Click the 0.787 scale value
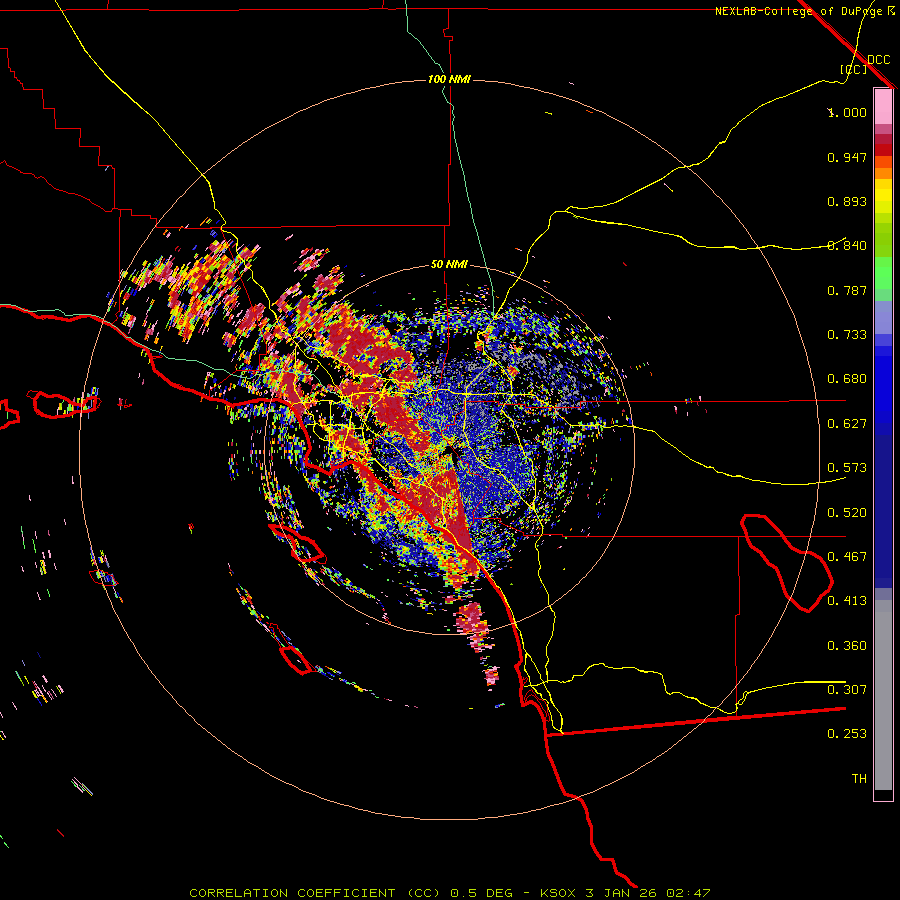The width and height of the screenshot is (900, 900). click(x=847, y=290)
